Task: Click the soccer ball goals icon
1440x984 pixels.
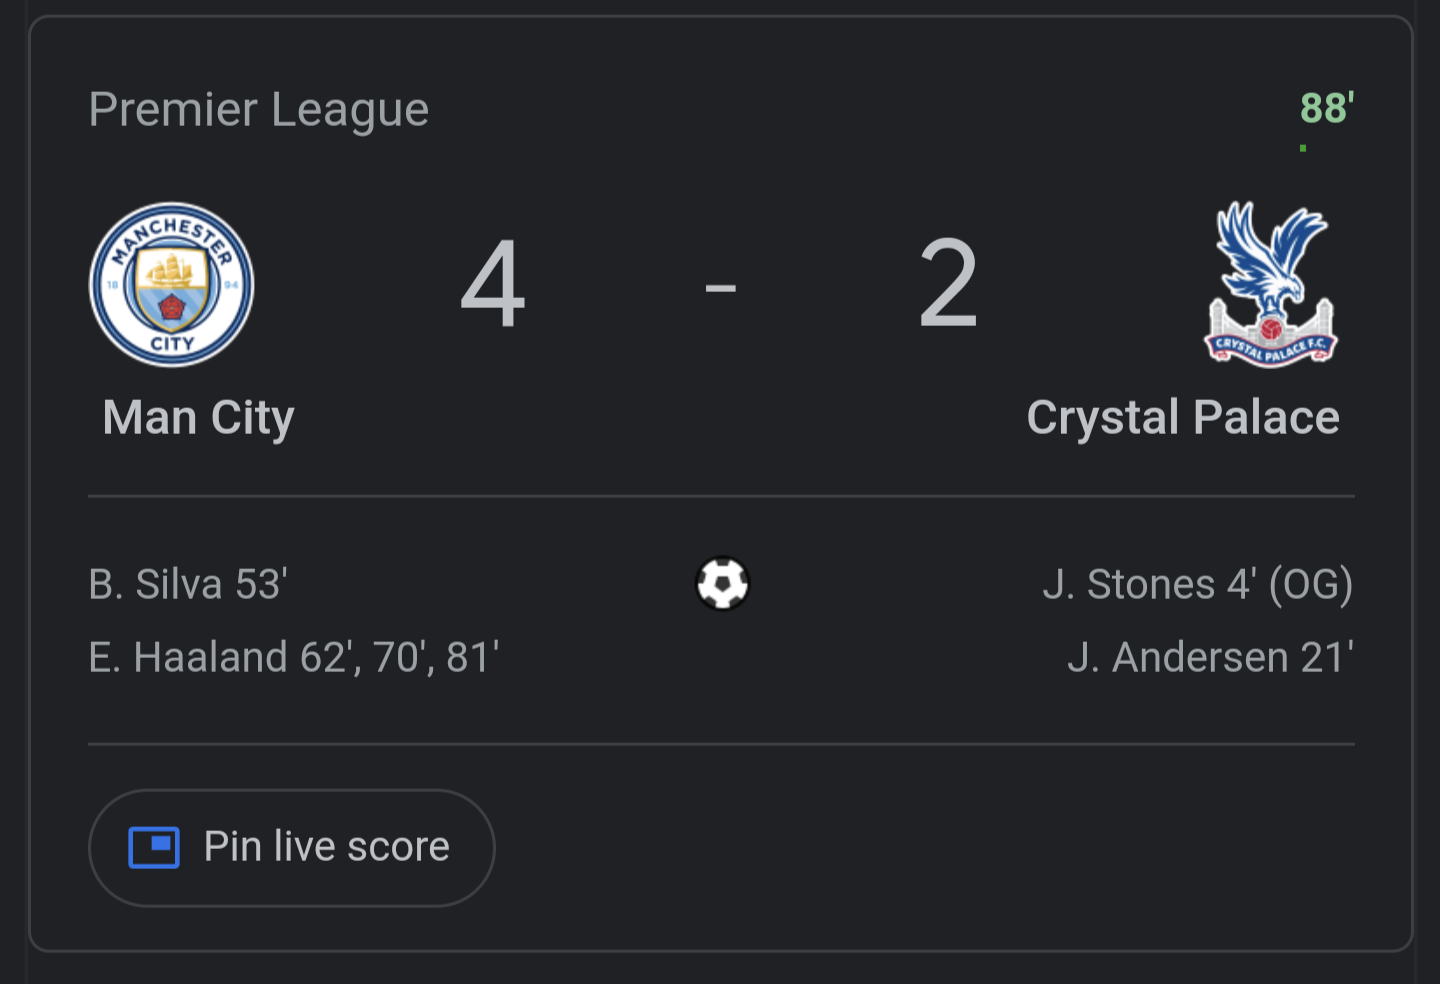Action: (722, 584)
